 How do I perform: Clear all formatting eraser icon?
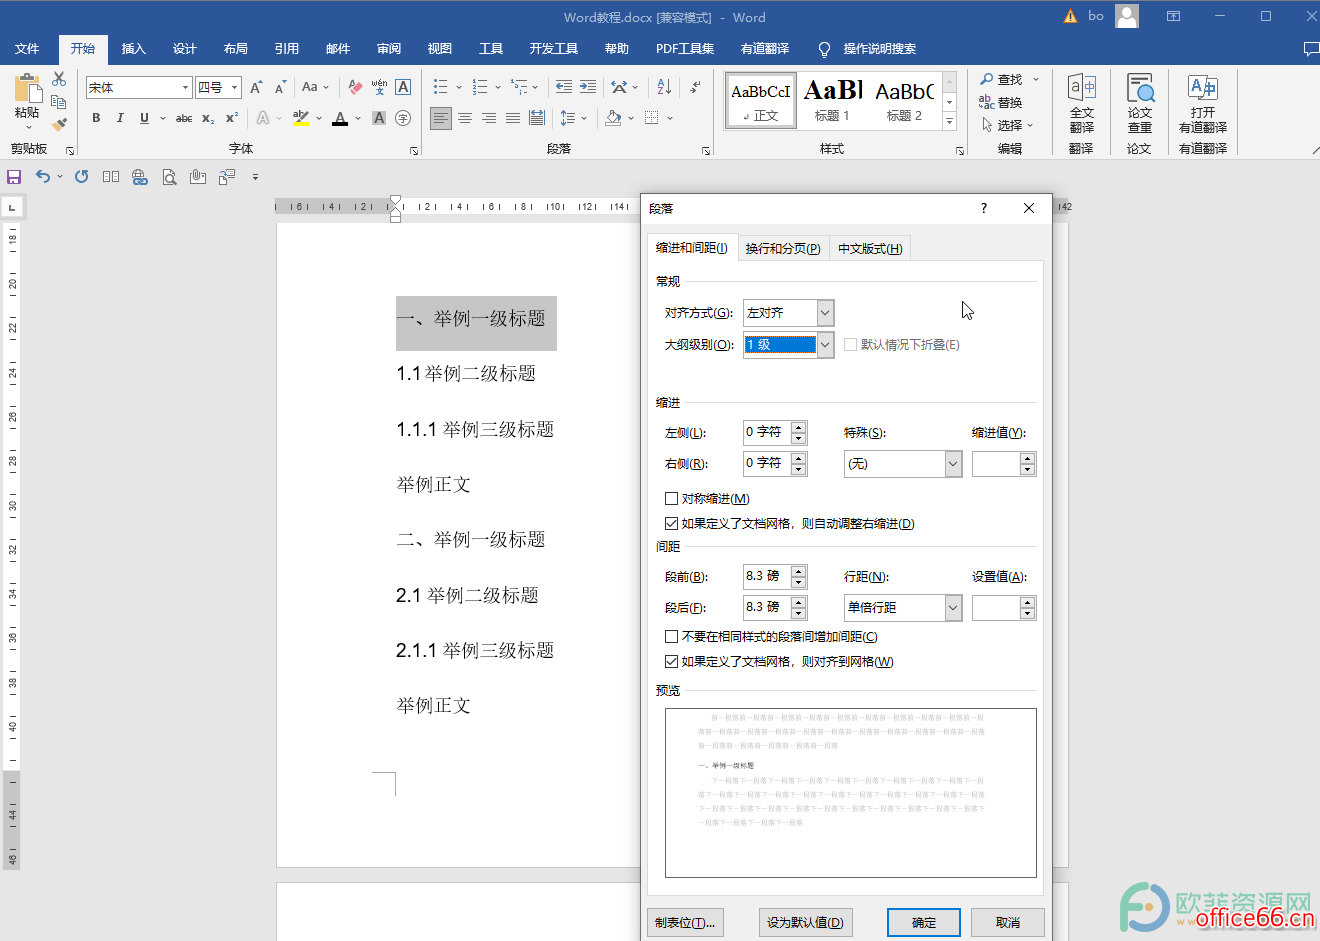(355, 88)
